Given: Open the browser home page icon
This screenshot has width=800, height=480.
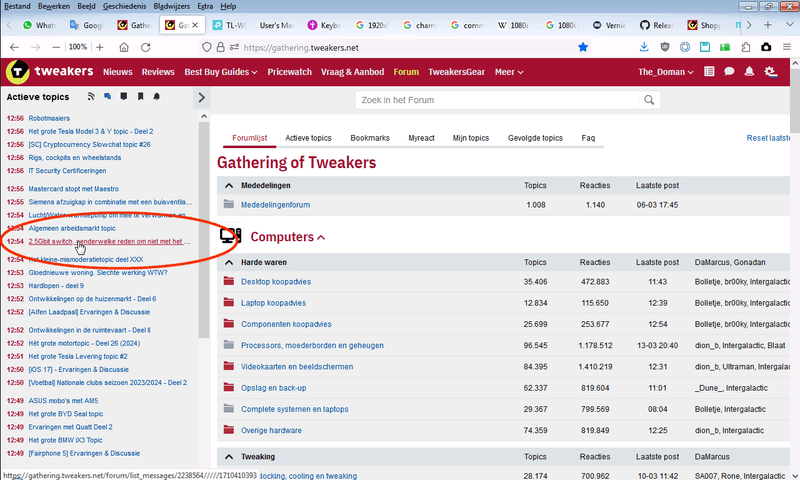Looking at the screenshot, I should pos(124,47).
